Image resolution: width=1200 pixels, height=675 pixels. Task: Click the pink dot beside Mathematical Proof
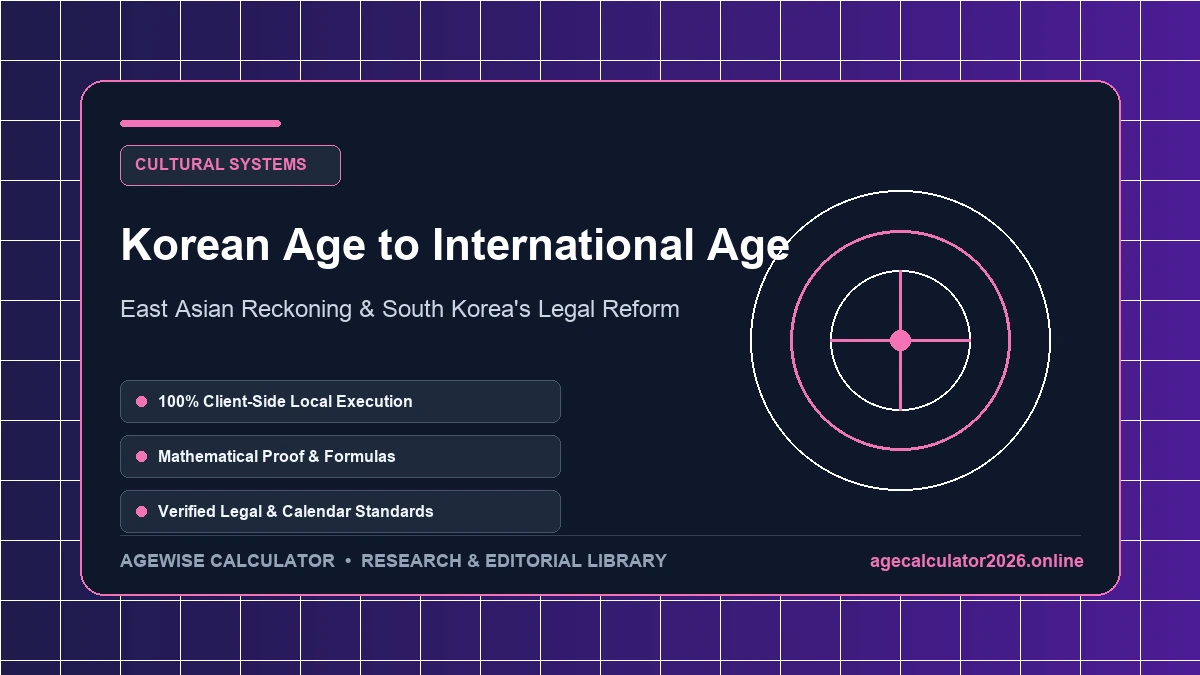(141, 456)
